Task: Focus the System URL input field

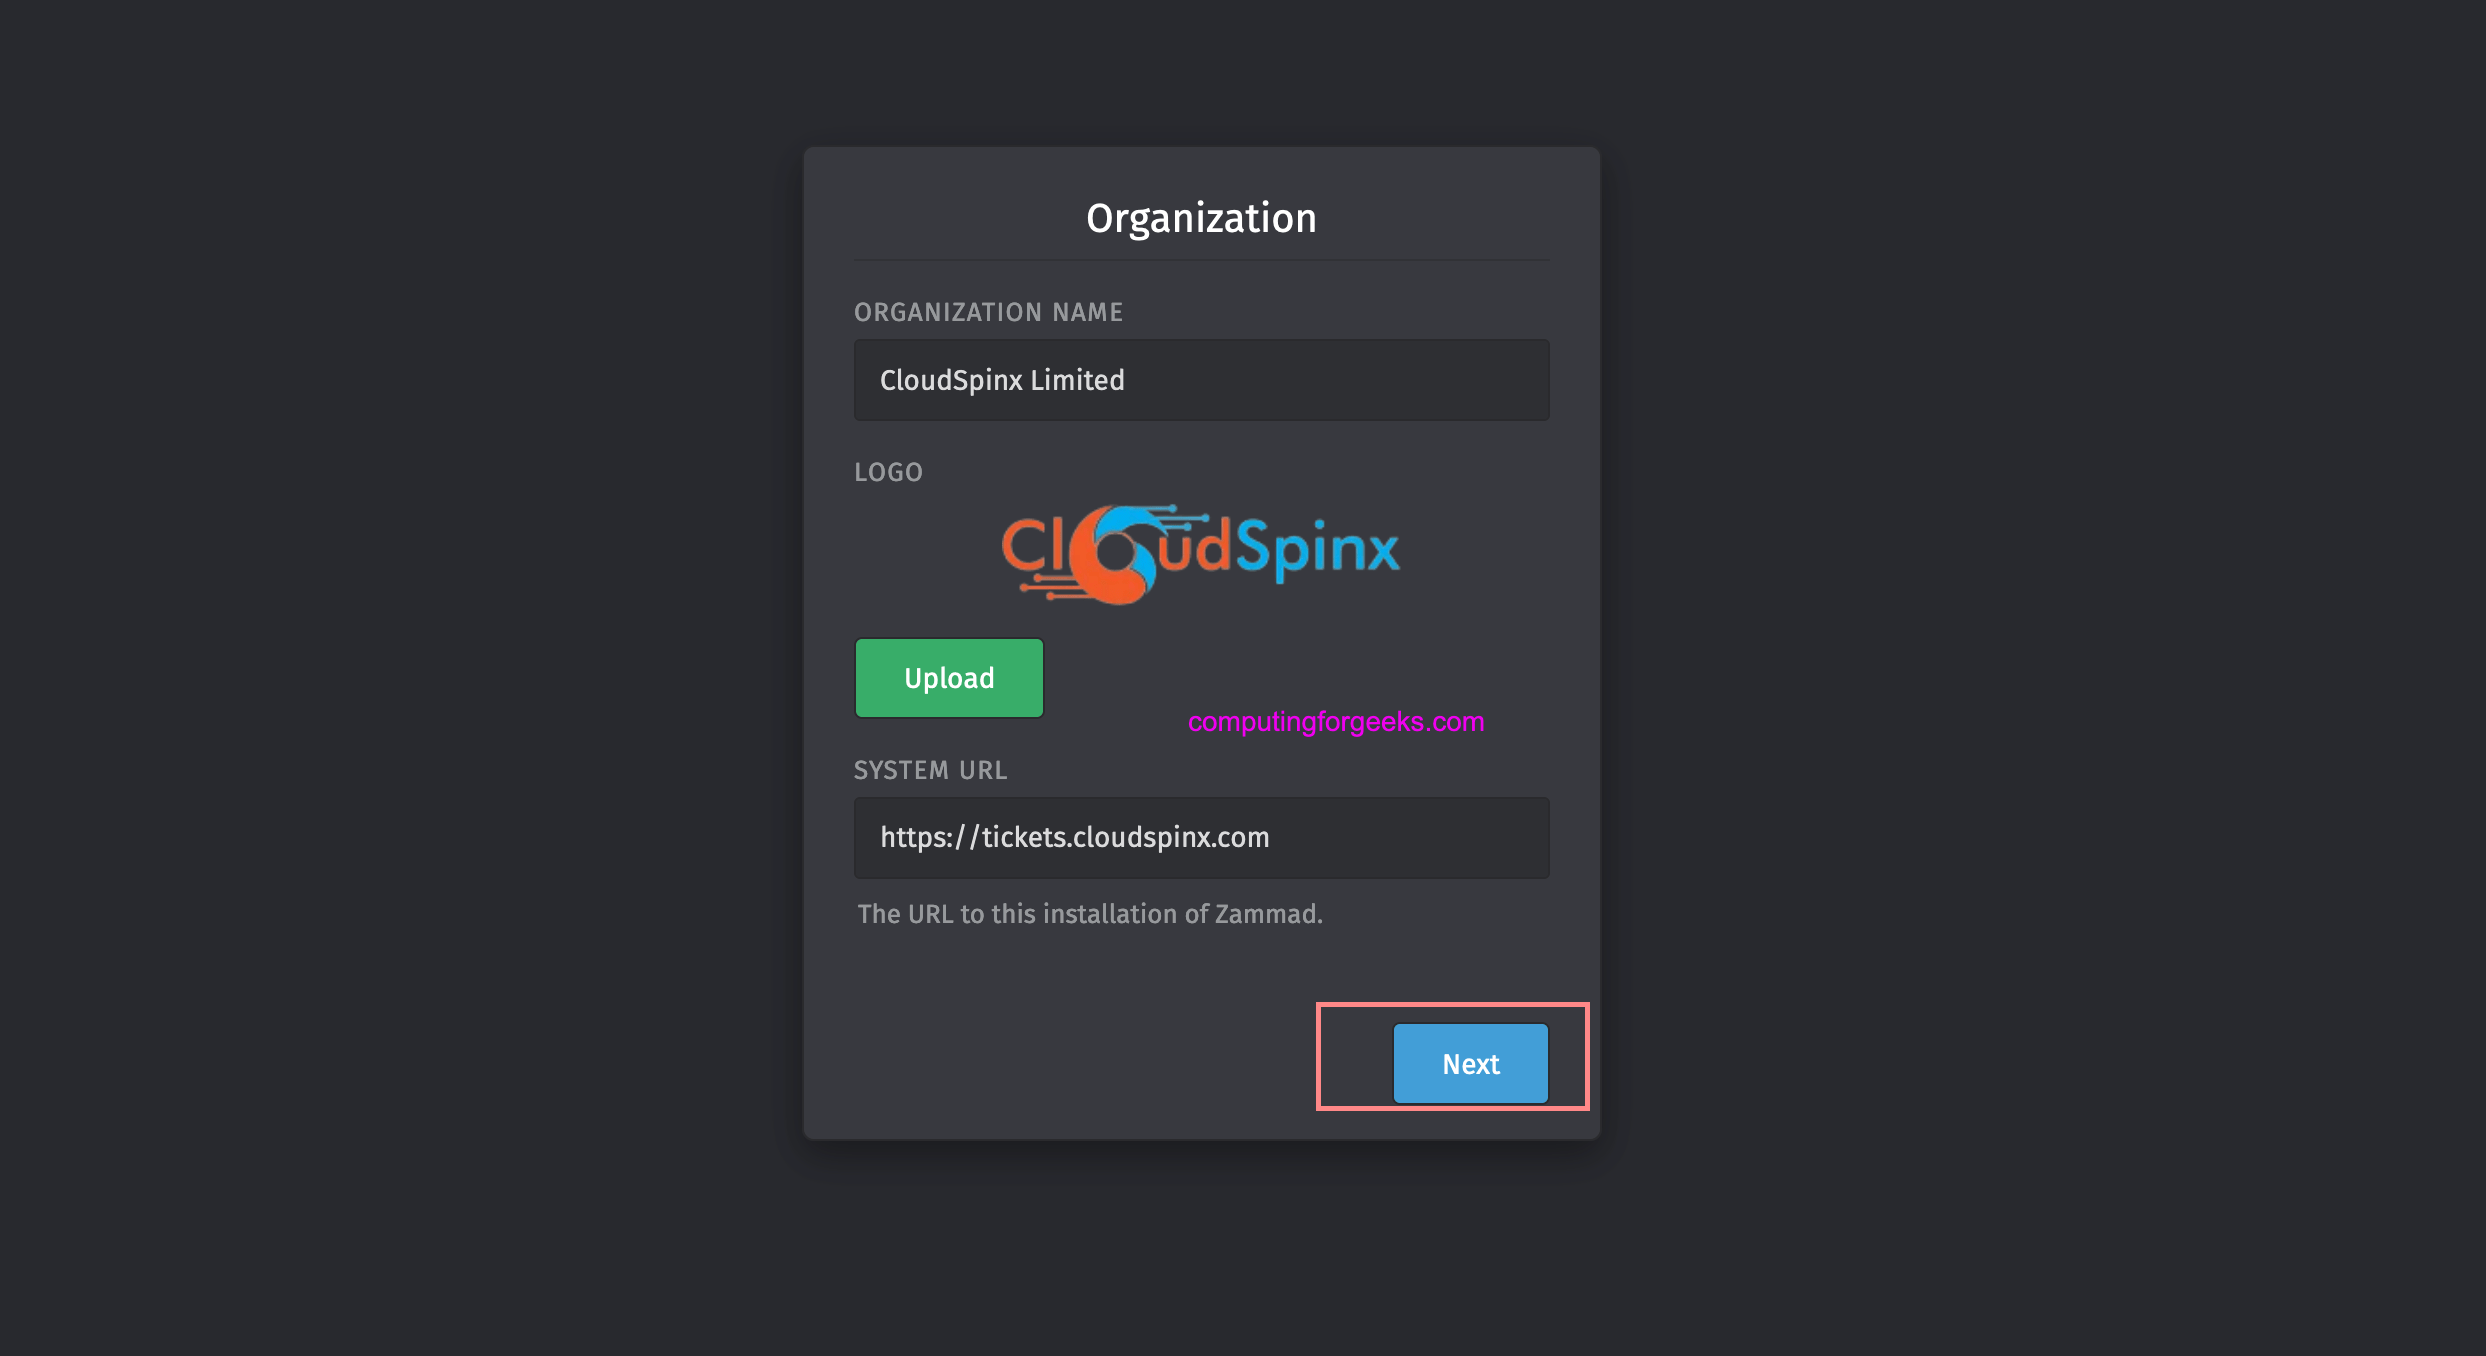Action: (1201, 837)
